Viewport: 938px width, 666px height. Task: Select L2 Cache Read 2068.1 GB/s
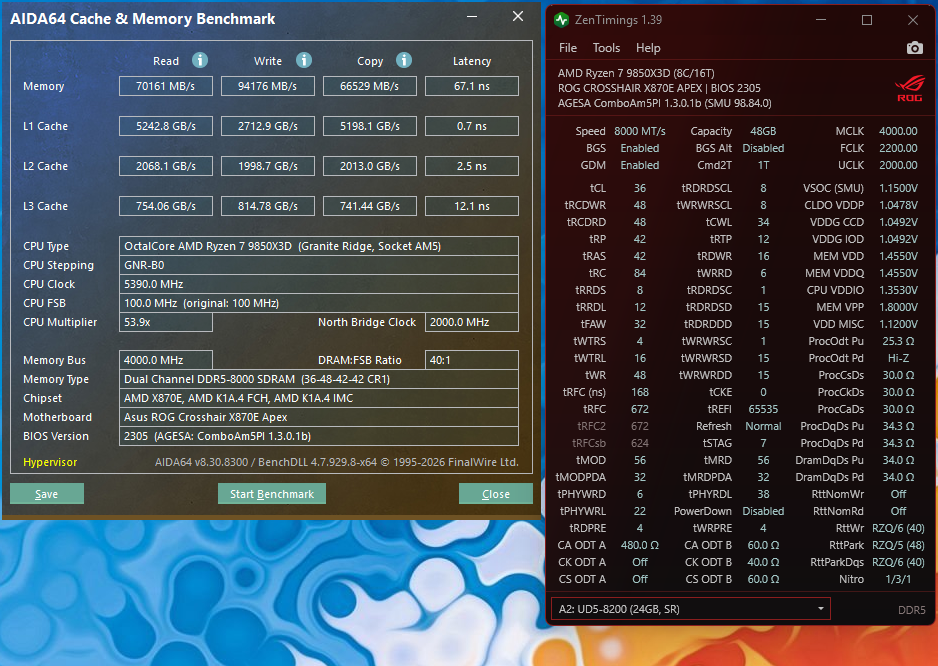(166, 166)
